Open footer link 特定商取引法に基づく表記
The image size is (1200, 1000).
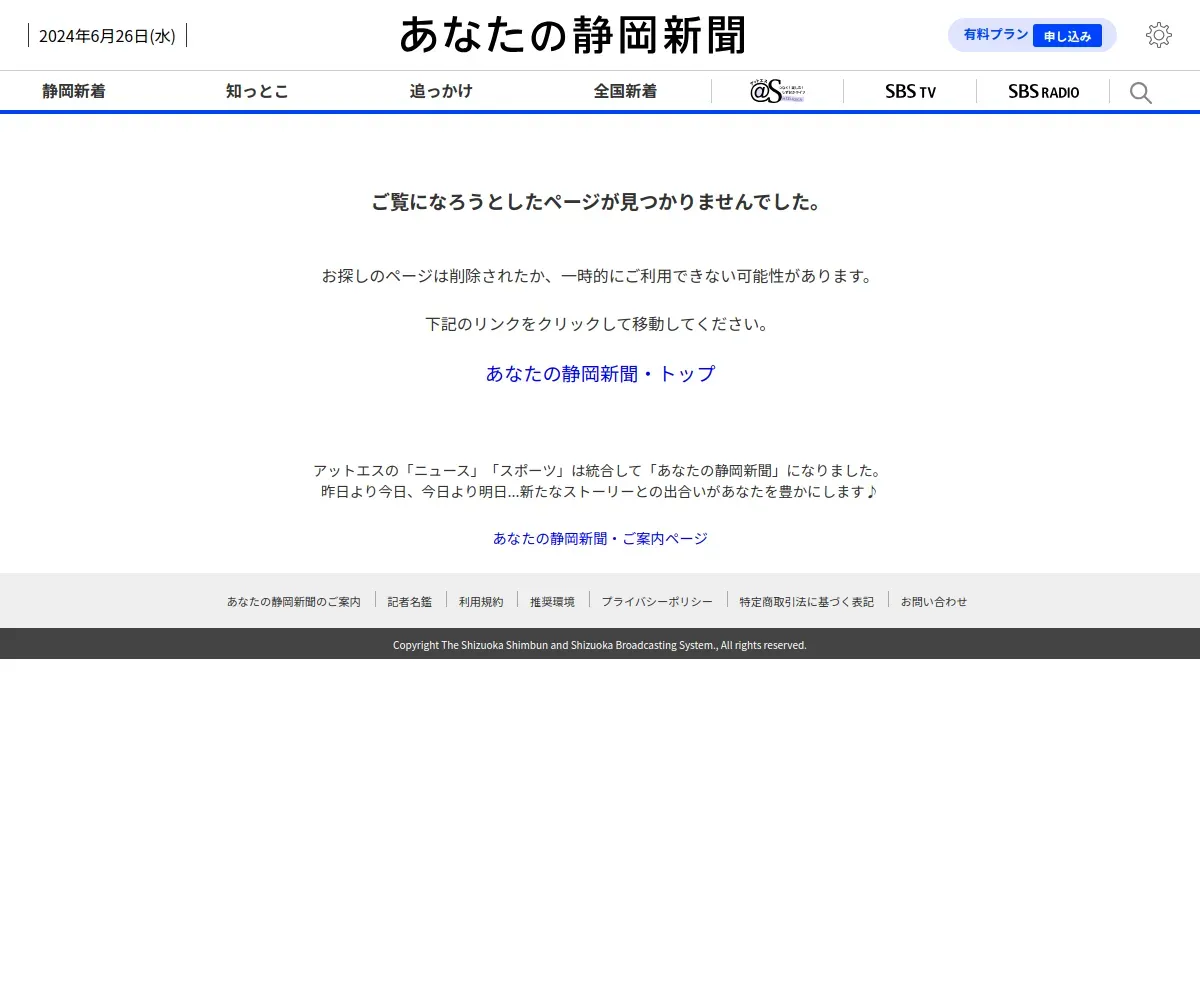tap(807, 601)
